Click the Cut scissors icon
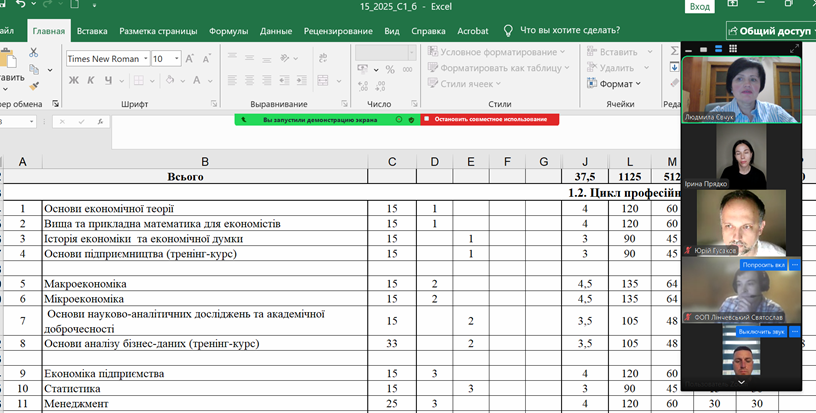Image resolution: width=816 pixels, height=413 pixels. (x=33, y=53)
